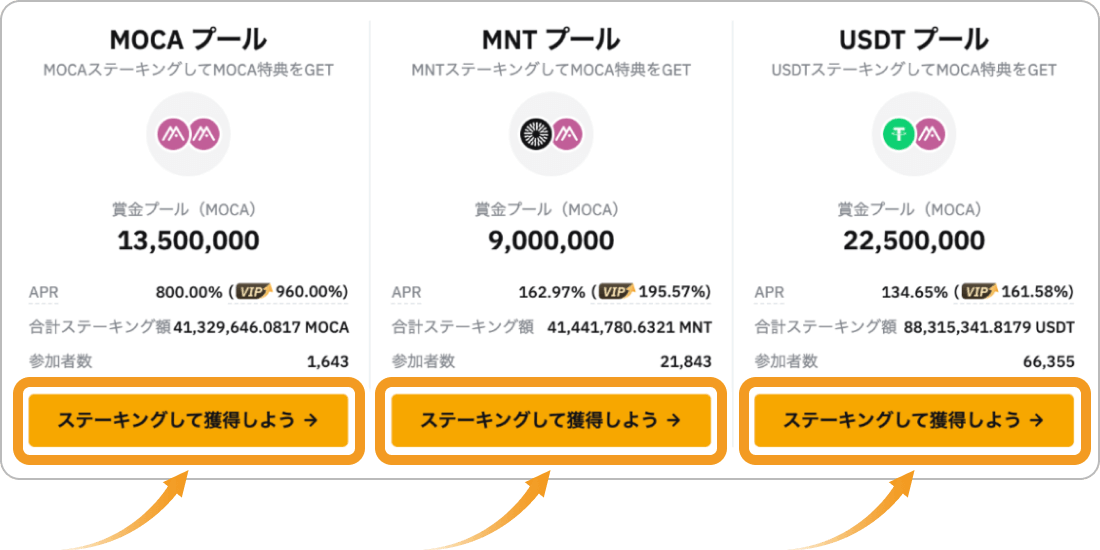Viewport: 1100px width, 550px height.
Task: Select the USDT プール heading
Action: point(913,40)
